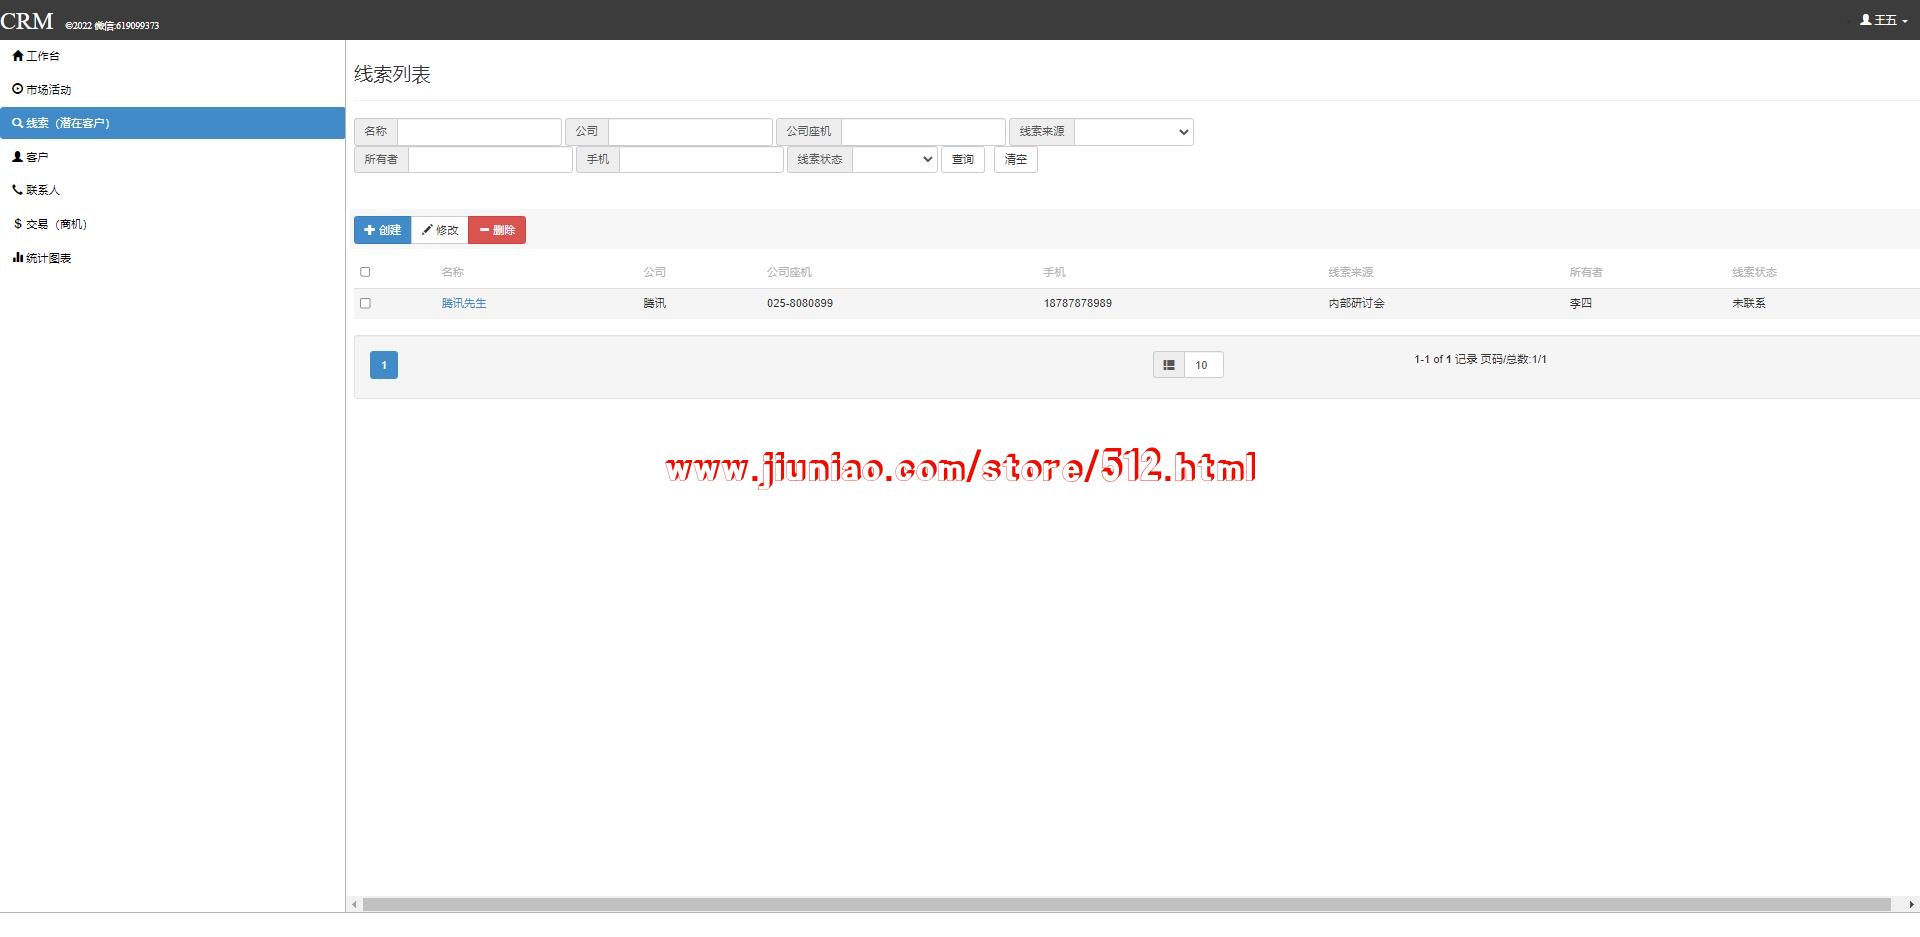Focus the 所有者 search field
The height and width of the screenshot is (937, 1920).
click(x=490, y=160)
